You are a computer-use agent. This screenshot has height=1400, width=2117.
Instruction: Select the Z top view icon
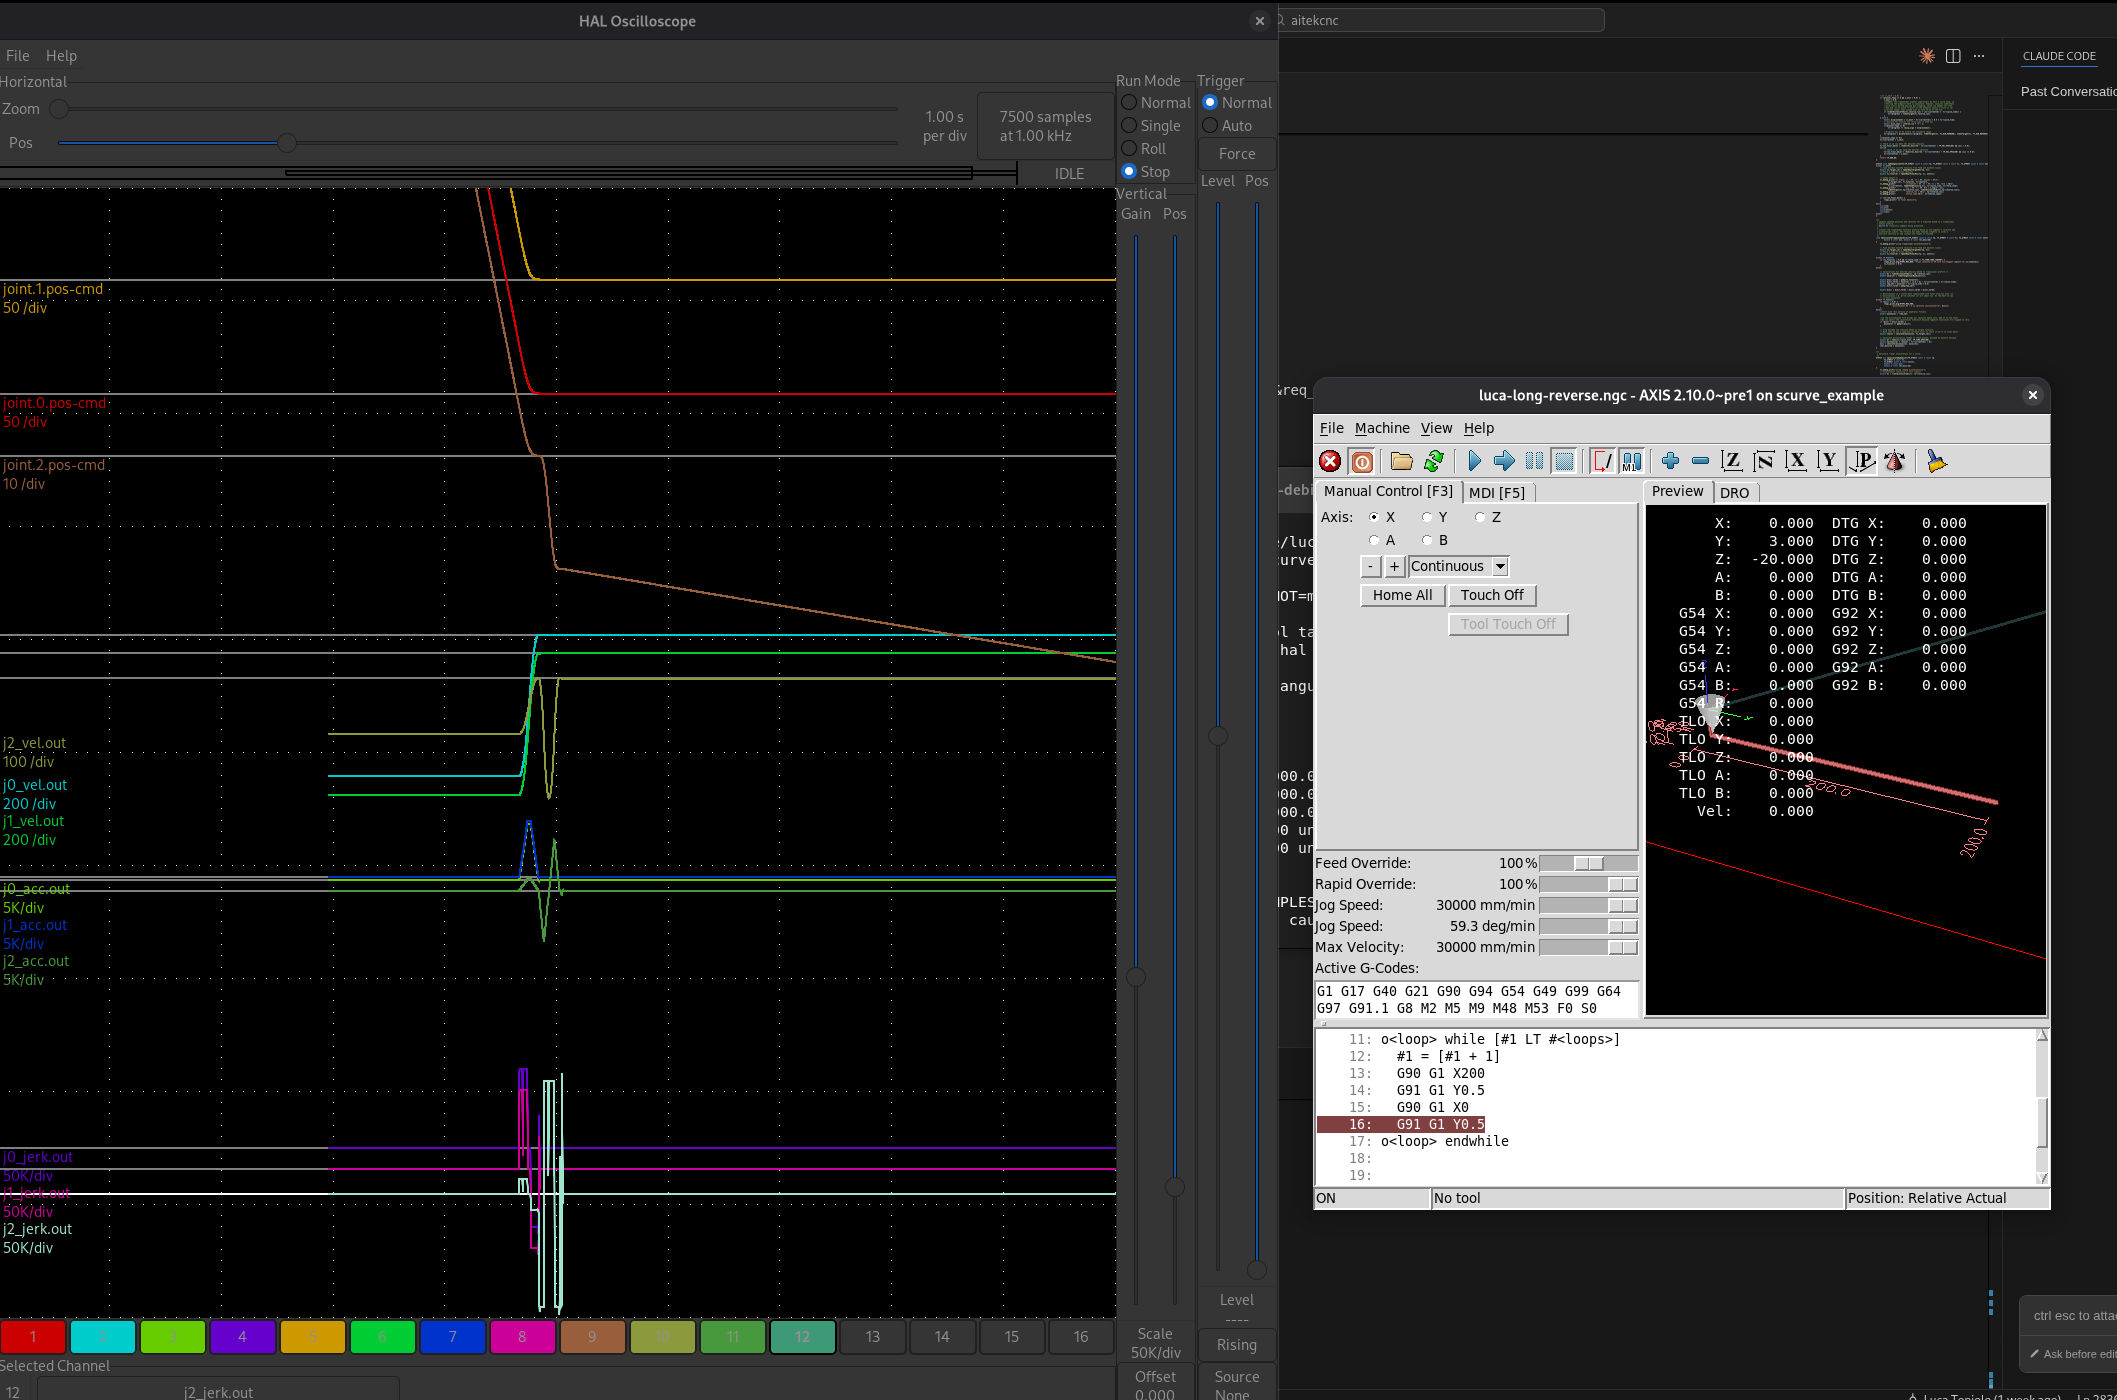tap(1731, 461)
